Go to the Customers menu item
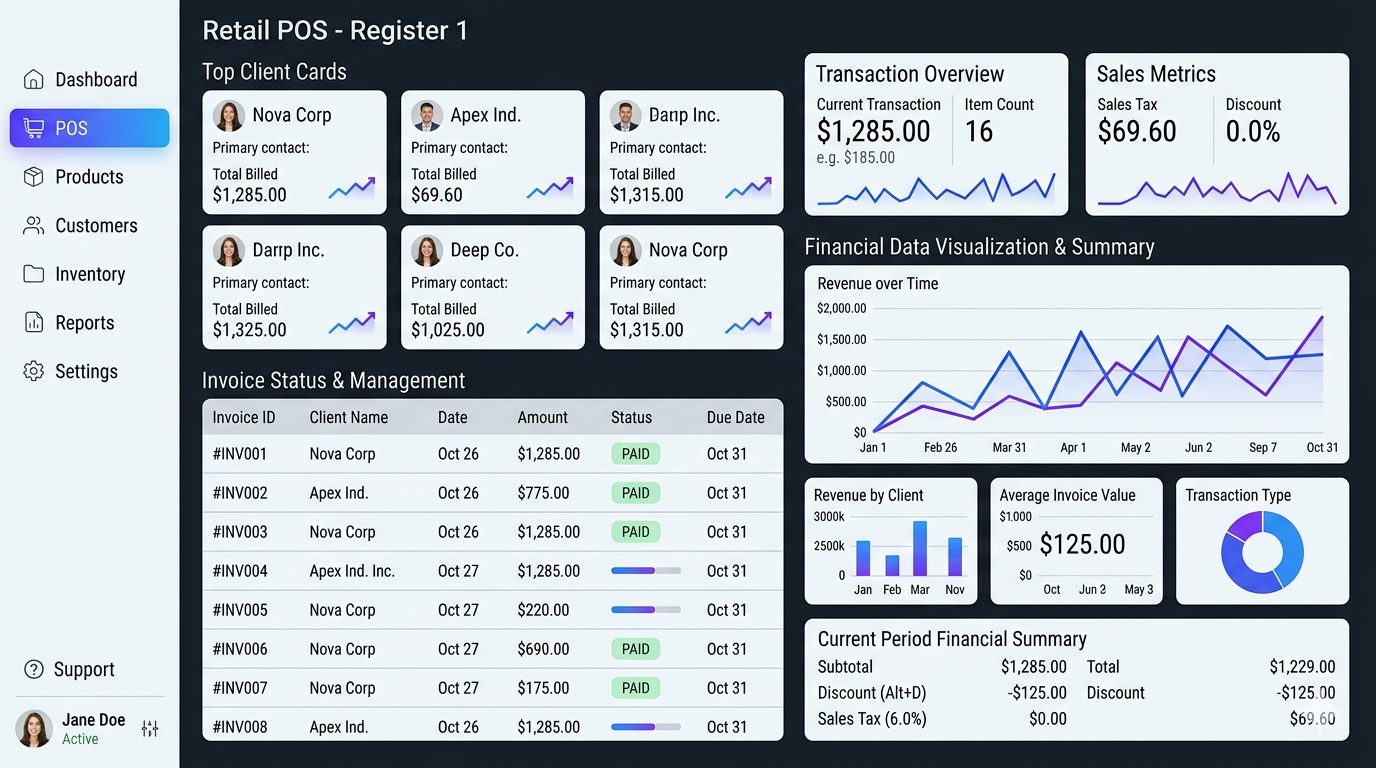The image size is (1376, 768). (x=96, y=226)
